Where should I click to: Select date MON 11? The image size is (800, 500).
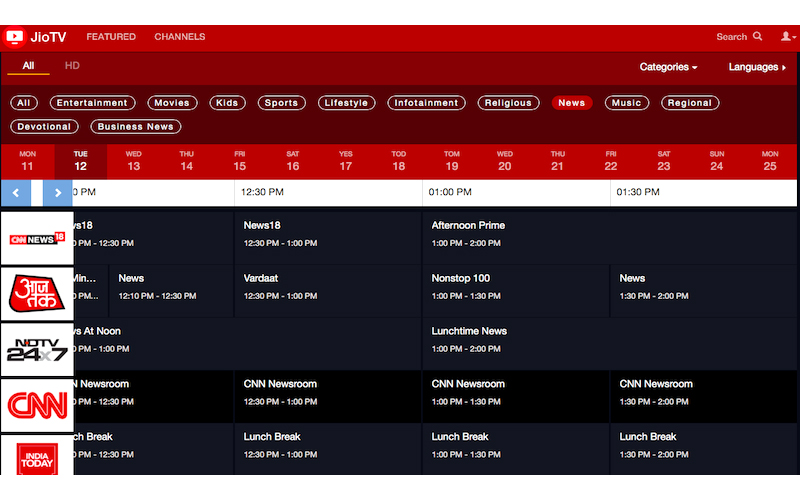[28, 161]
